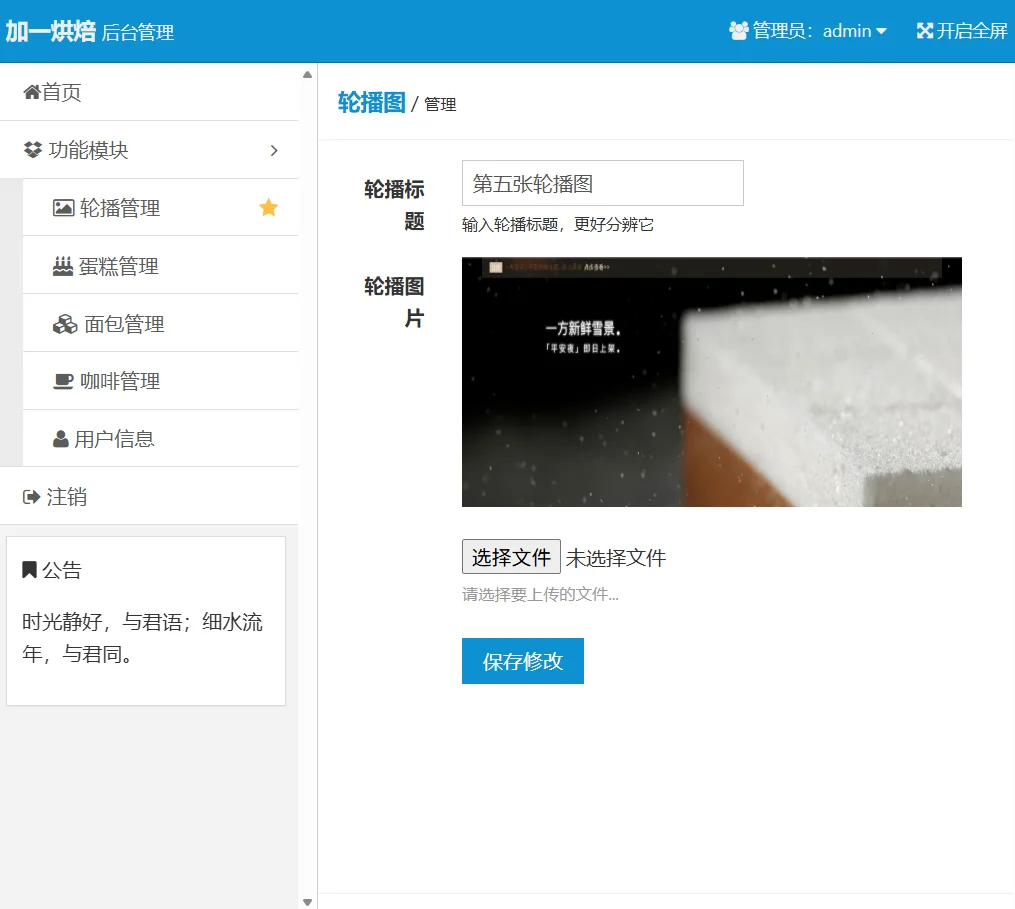Screen dimensions: 1015x909
Task: Click the bookmark icon beside 公告
Action: pyautogui.click(x=28, y=569)
